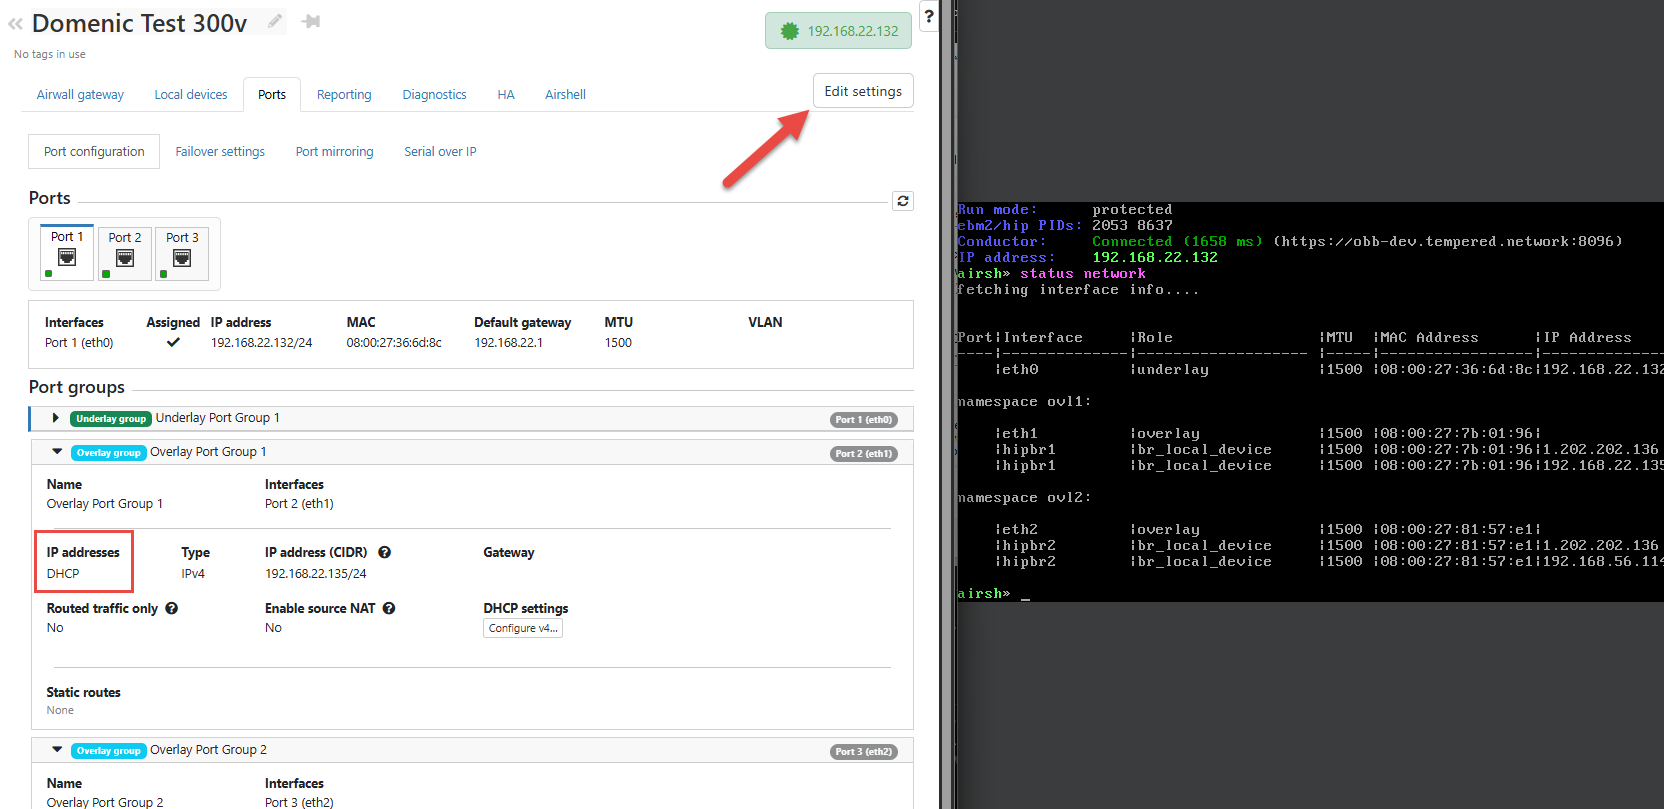Click the back double-chevron icon beside Domenic Test 300v
Viewport: 1664px width, 809px height.
click(15, 24)
